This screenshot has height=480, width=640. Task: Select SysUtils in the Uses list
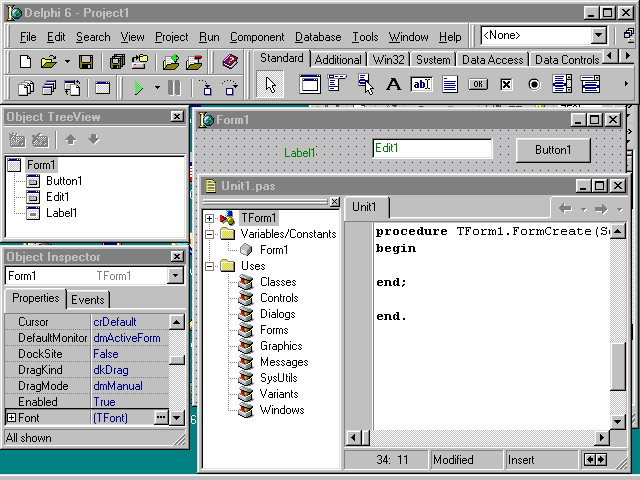[x=279, y=378]
